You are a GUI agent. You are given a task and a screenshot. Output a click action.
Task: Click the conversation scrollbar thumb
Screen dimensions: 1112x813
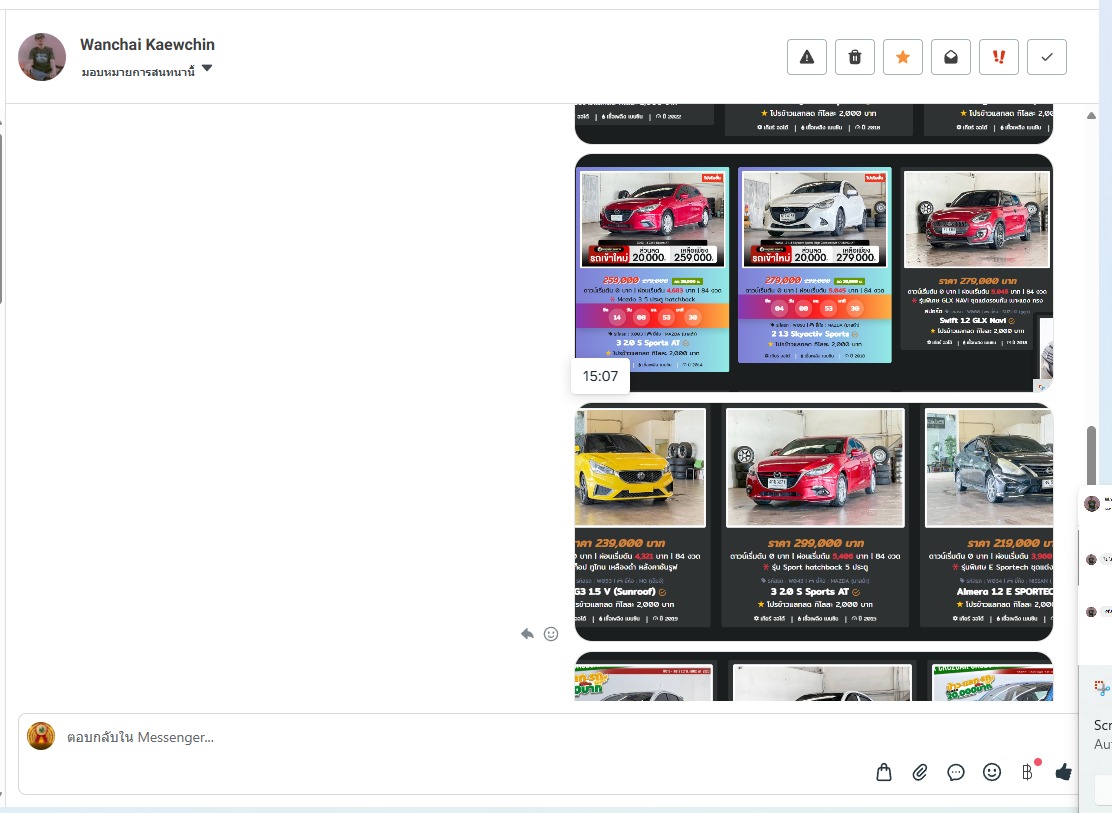coord(1091,455)
